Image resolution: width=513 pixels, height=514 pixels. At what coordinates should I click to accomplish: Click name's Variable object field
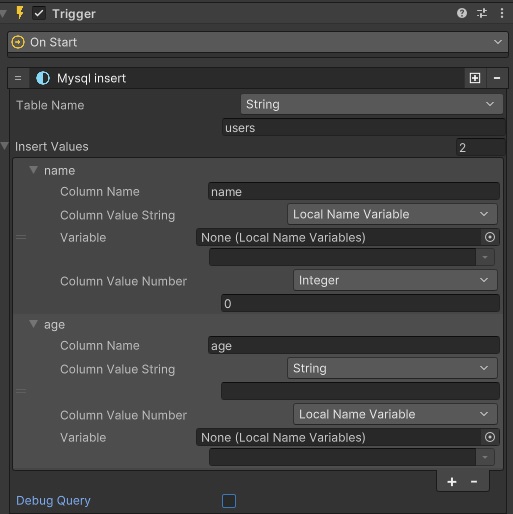(338, 237)
